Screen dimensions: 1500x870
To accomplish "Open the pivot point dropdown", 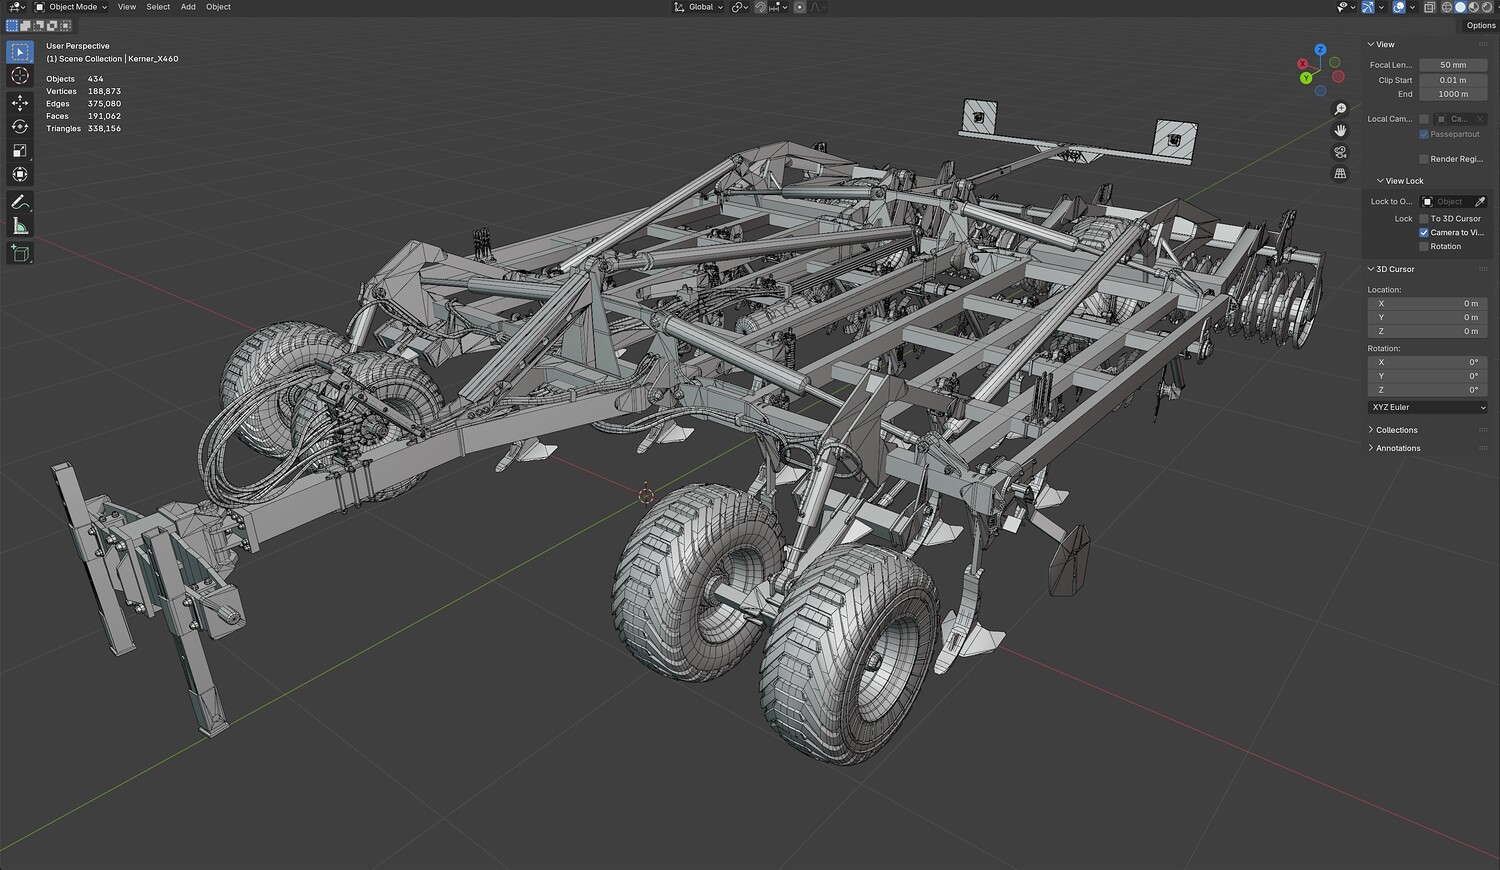I will coord(740,7).
